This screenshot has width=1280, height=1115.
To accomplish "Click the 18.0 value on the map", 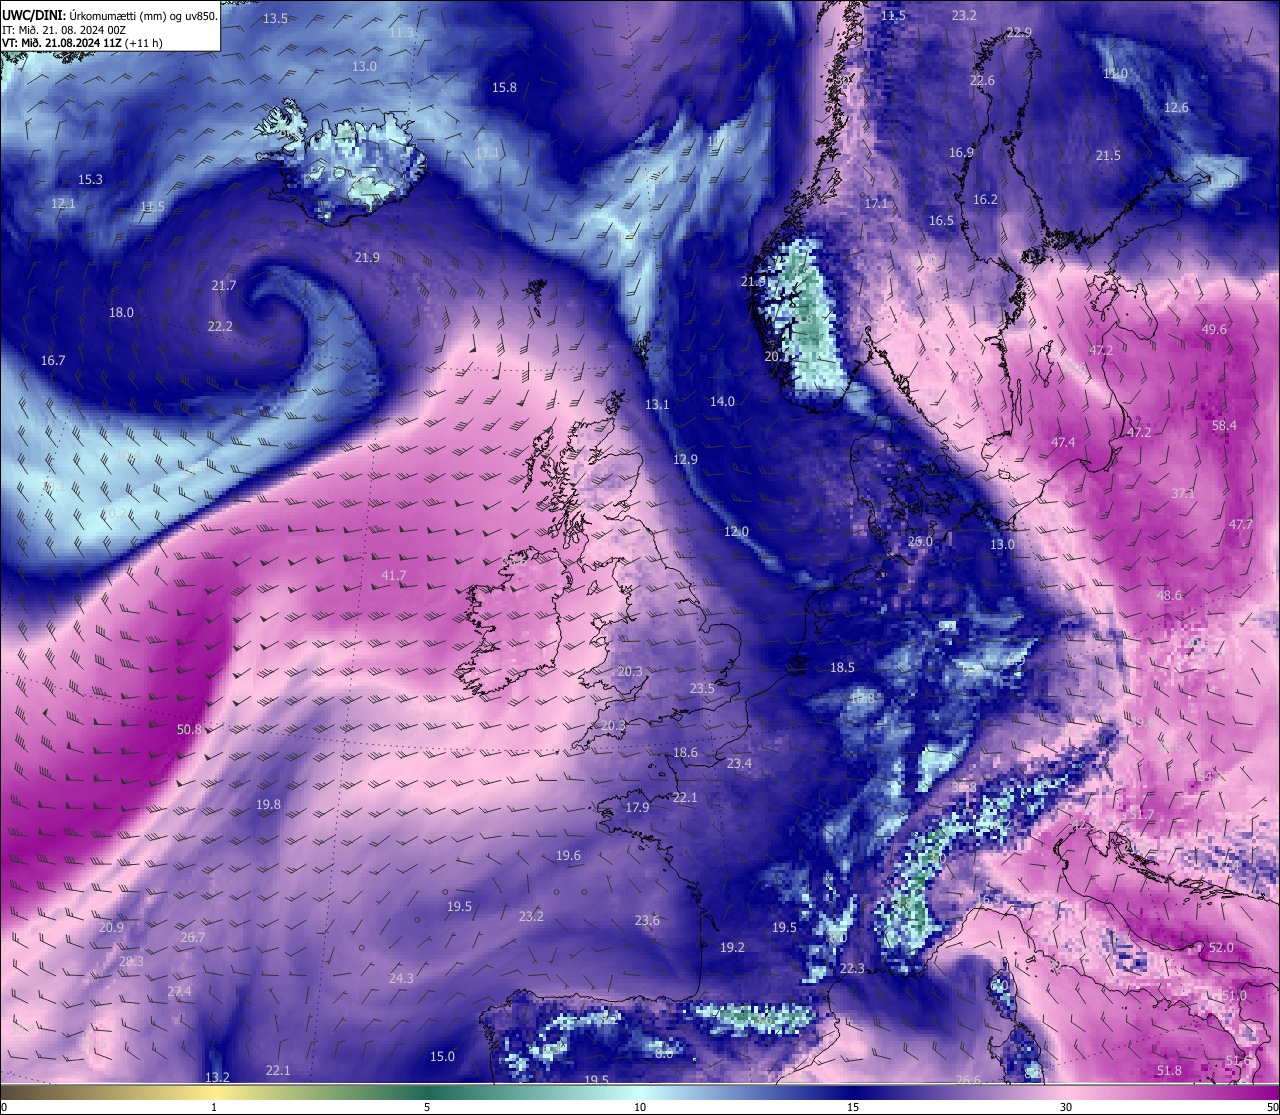I will tap(121, 313).
